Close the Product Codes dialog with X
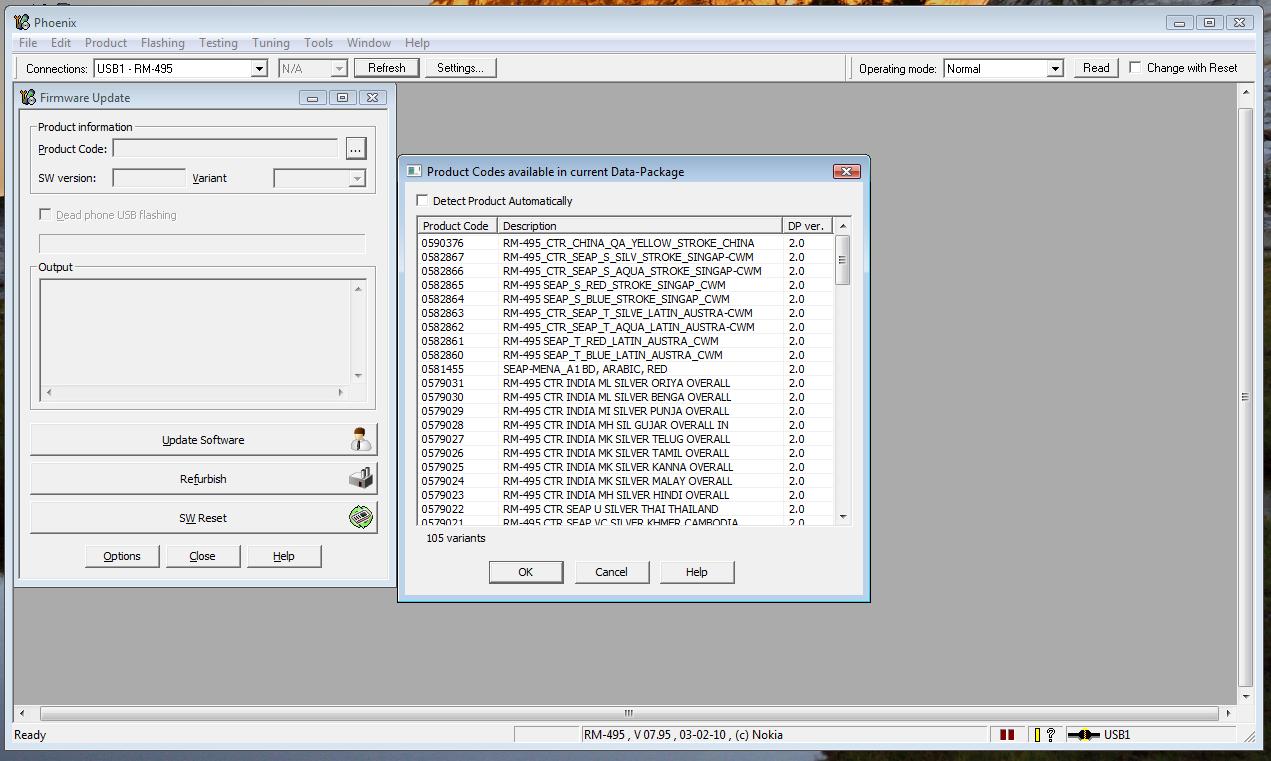 (846, 171)
